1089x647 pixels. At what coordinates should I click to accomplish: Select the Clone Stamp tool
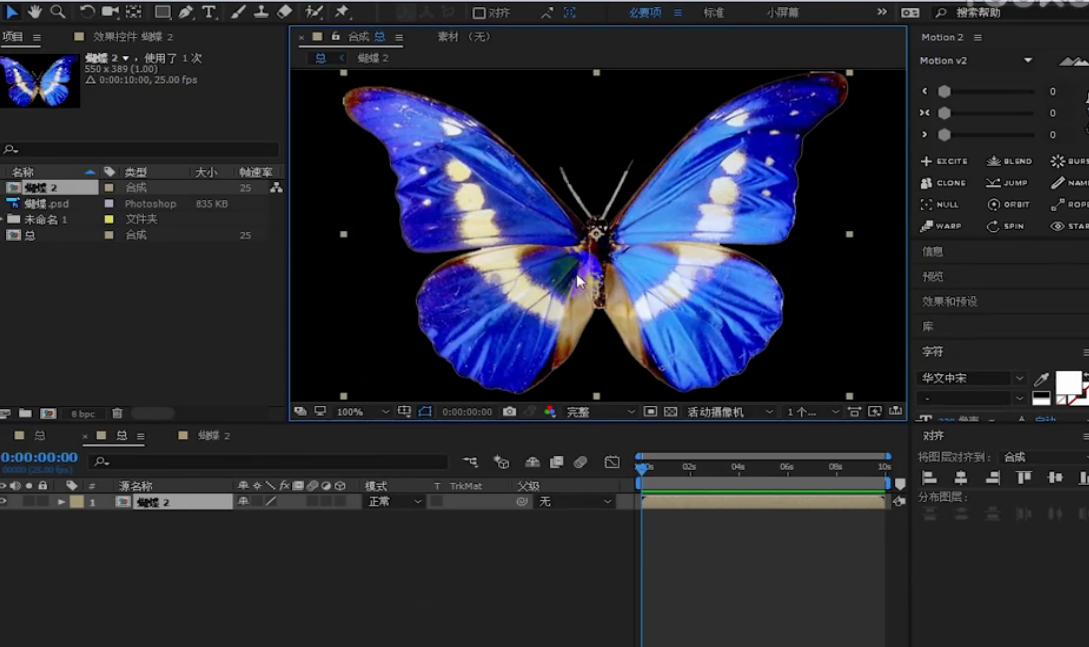(260, 11)
